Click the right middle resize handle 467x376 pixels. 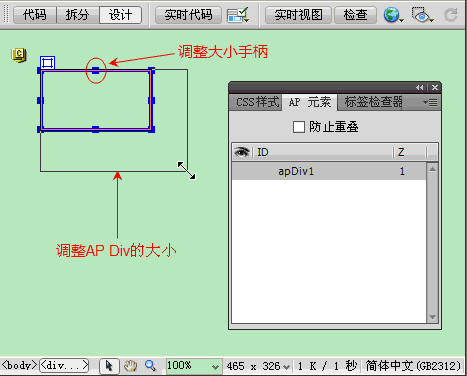pos(152,100)
